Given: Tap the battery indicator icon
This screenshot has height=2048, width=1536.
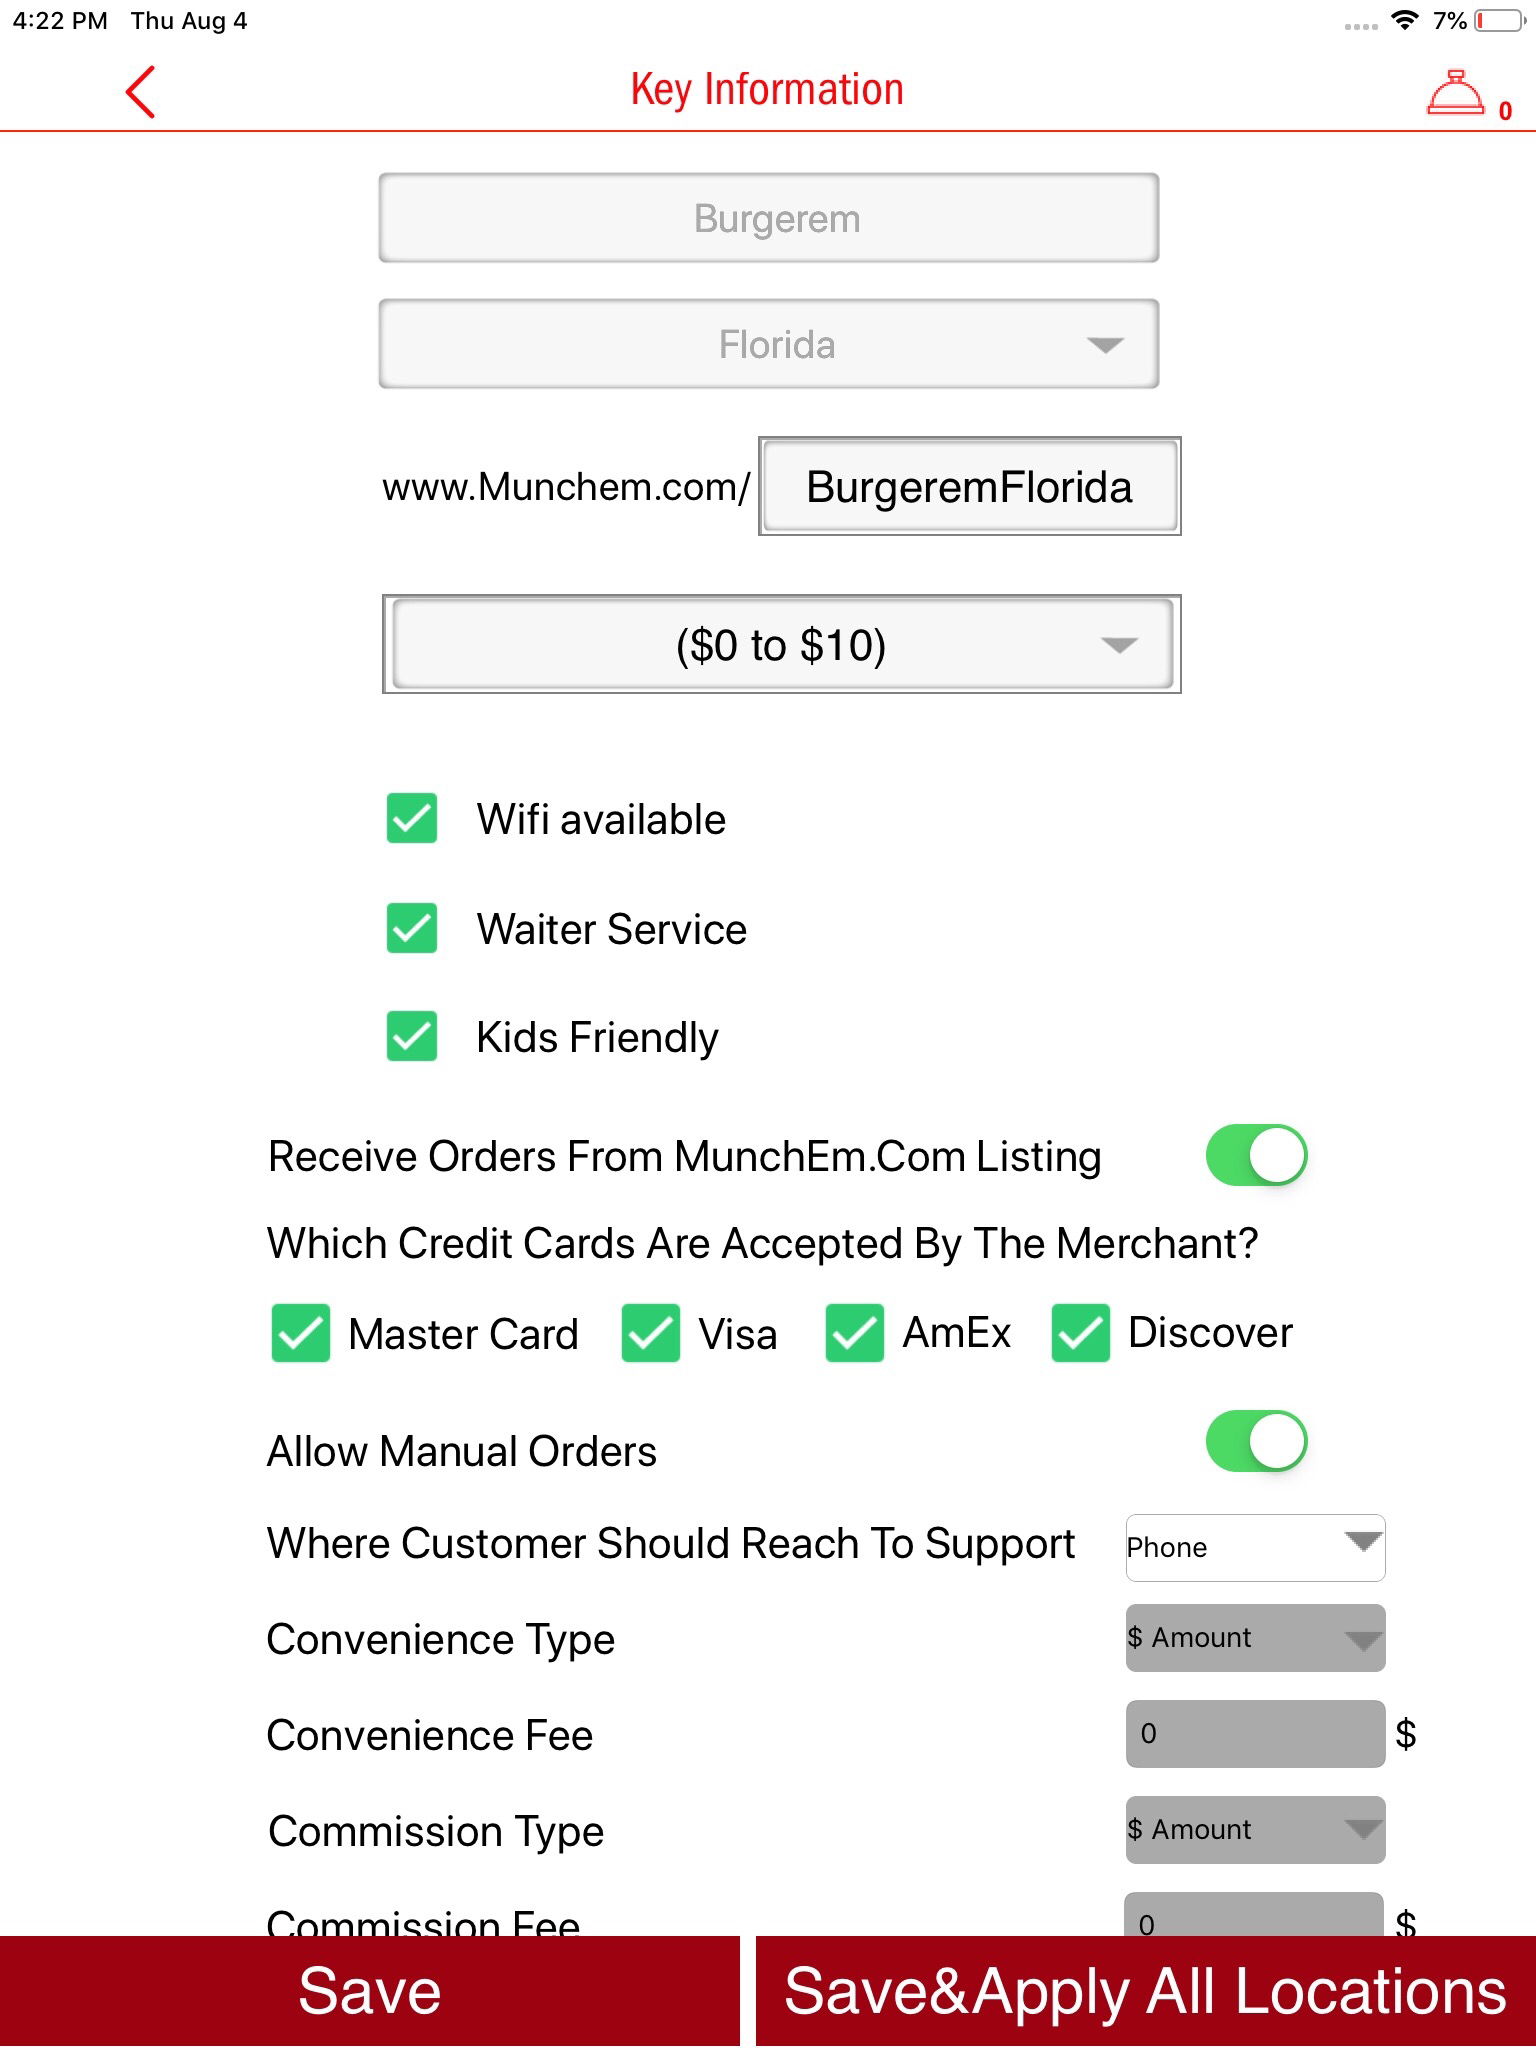Looking at the screenshot, I should coord(1499,21).
